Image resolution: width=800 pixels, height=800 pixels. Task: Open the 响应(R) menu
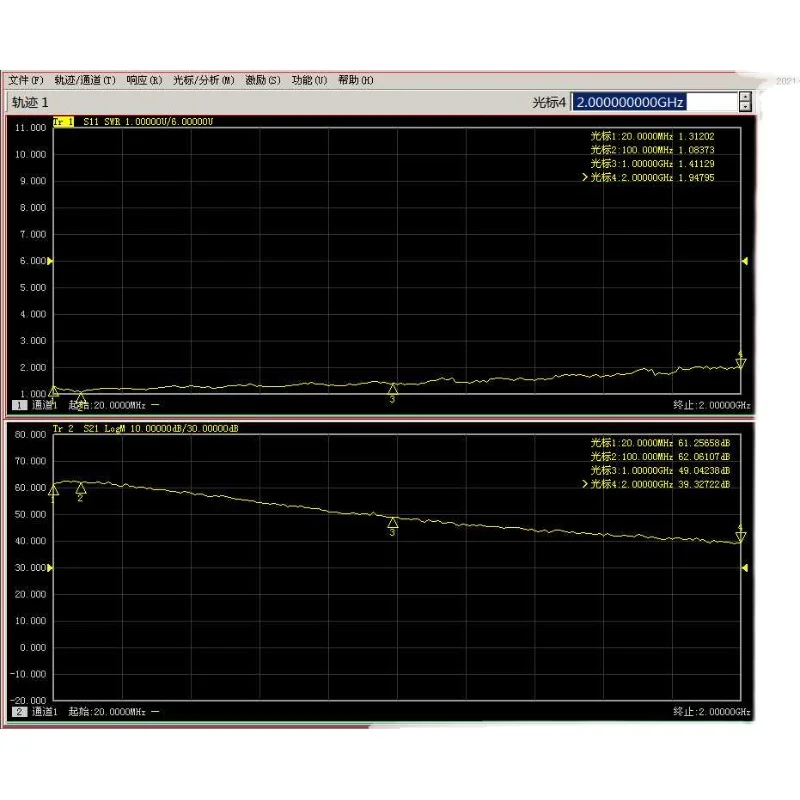(x=144, y=80)
